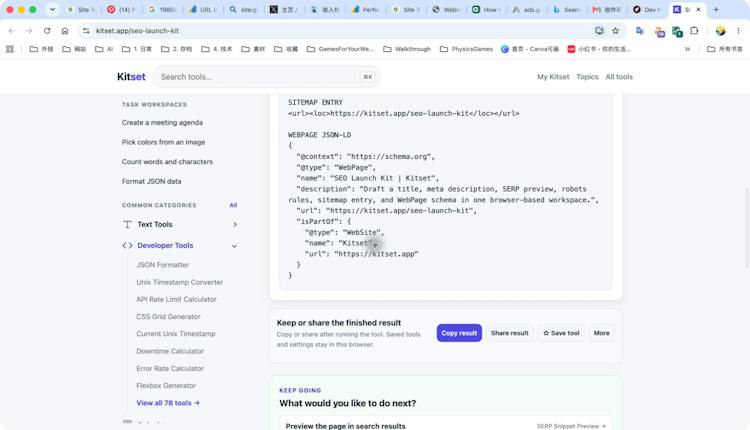Go to My Kitset in the top nav
Viewport: 750px width, 430px height.
click(553, 77)
